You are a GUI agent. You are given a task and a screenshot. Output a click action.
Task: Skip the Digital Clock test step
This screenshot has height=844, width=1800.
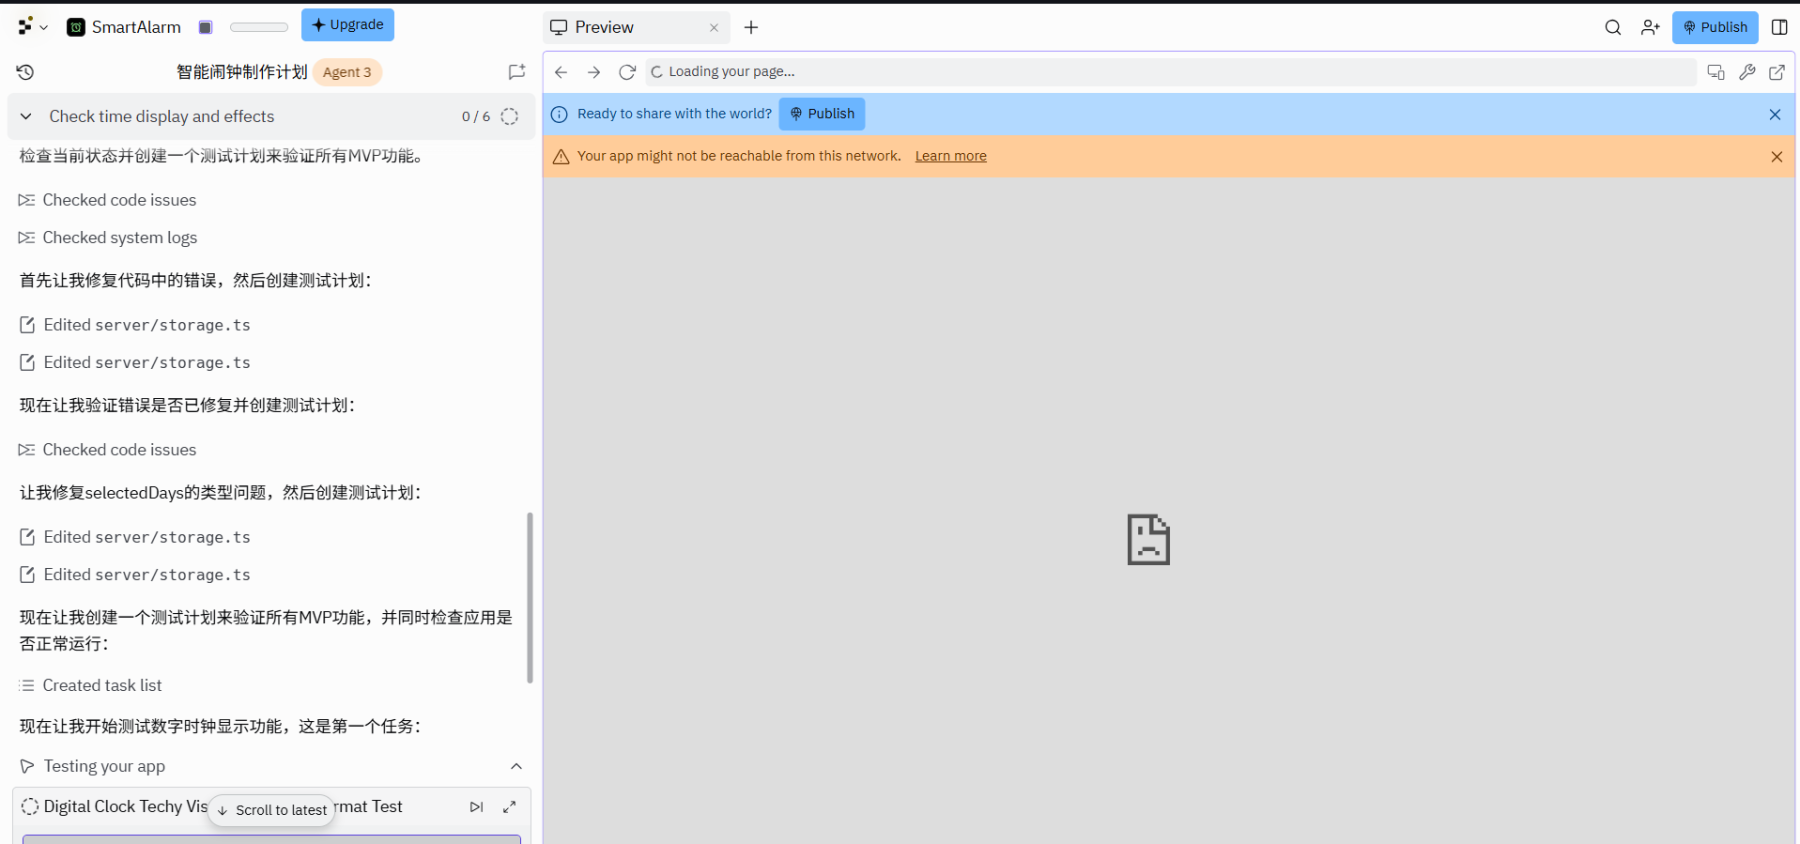point(476,807)
